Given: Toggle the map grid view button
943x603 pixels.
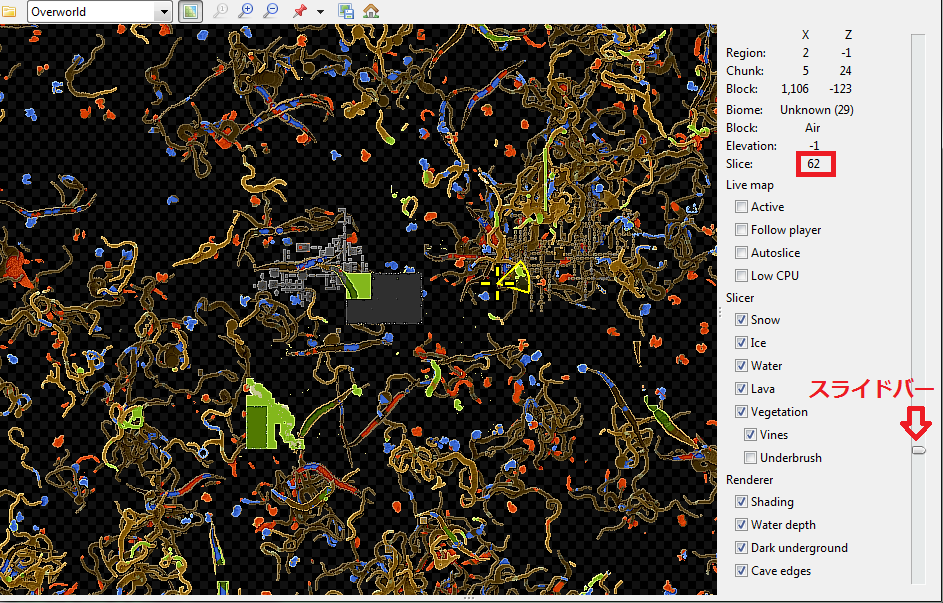Looking at the screenshot, I should [191, 11].
